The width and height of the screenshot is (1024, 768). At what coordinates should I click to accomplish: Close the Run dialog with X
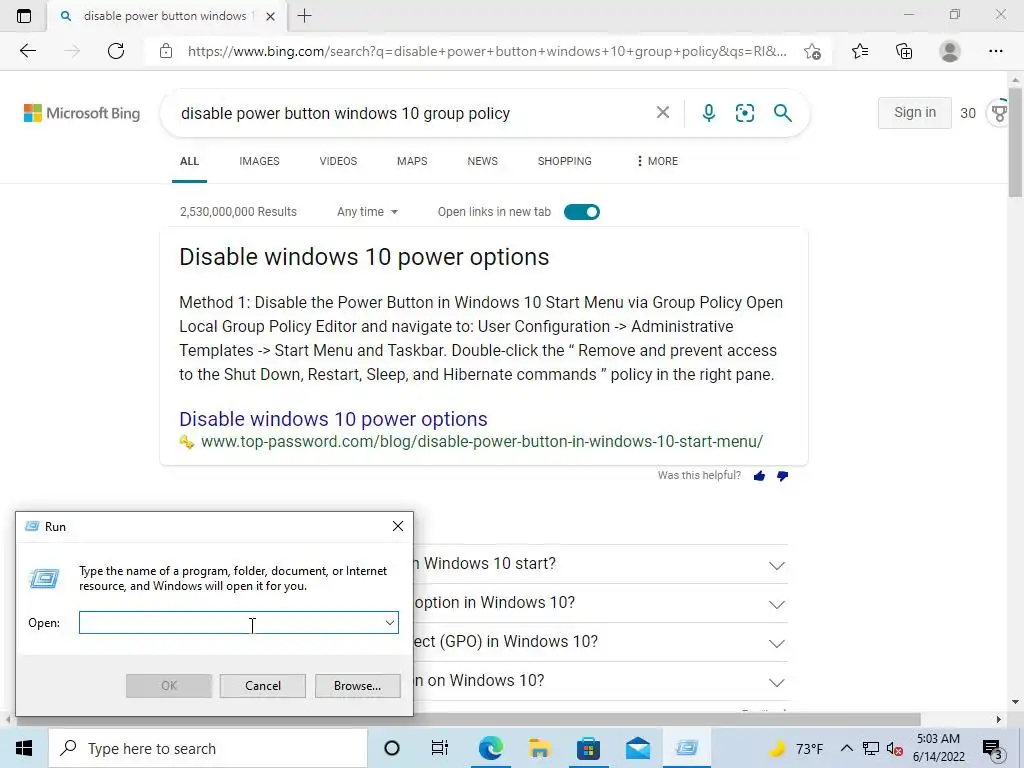tap(398, 526)
